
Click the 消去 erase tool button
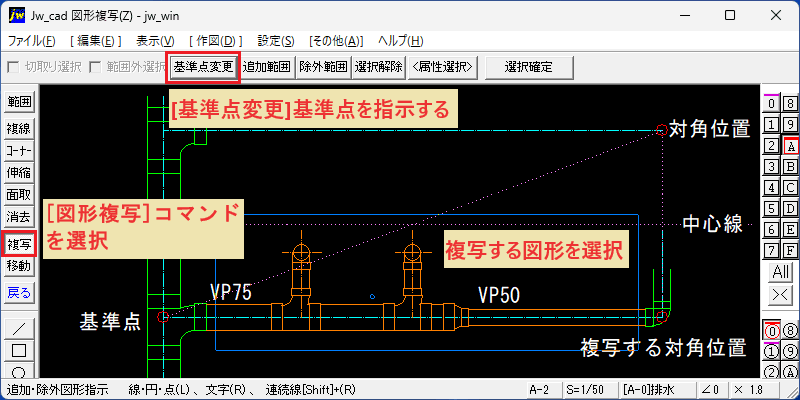coord(19,217)
